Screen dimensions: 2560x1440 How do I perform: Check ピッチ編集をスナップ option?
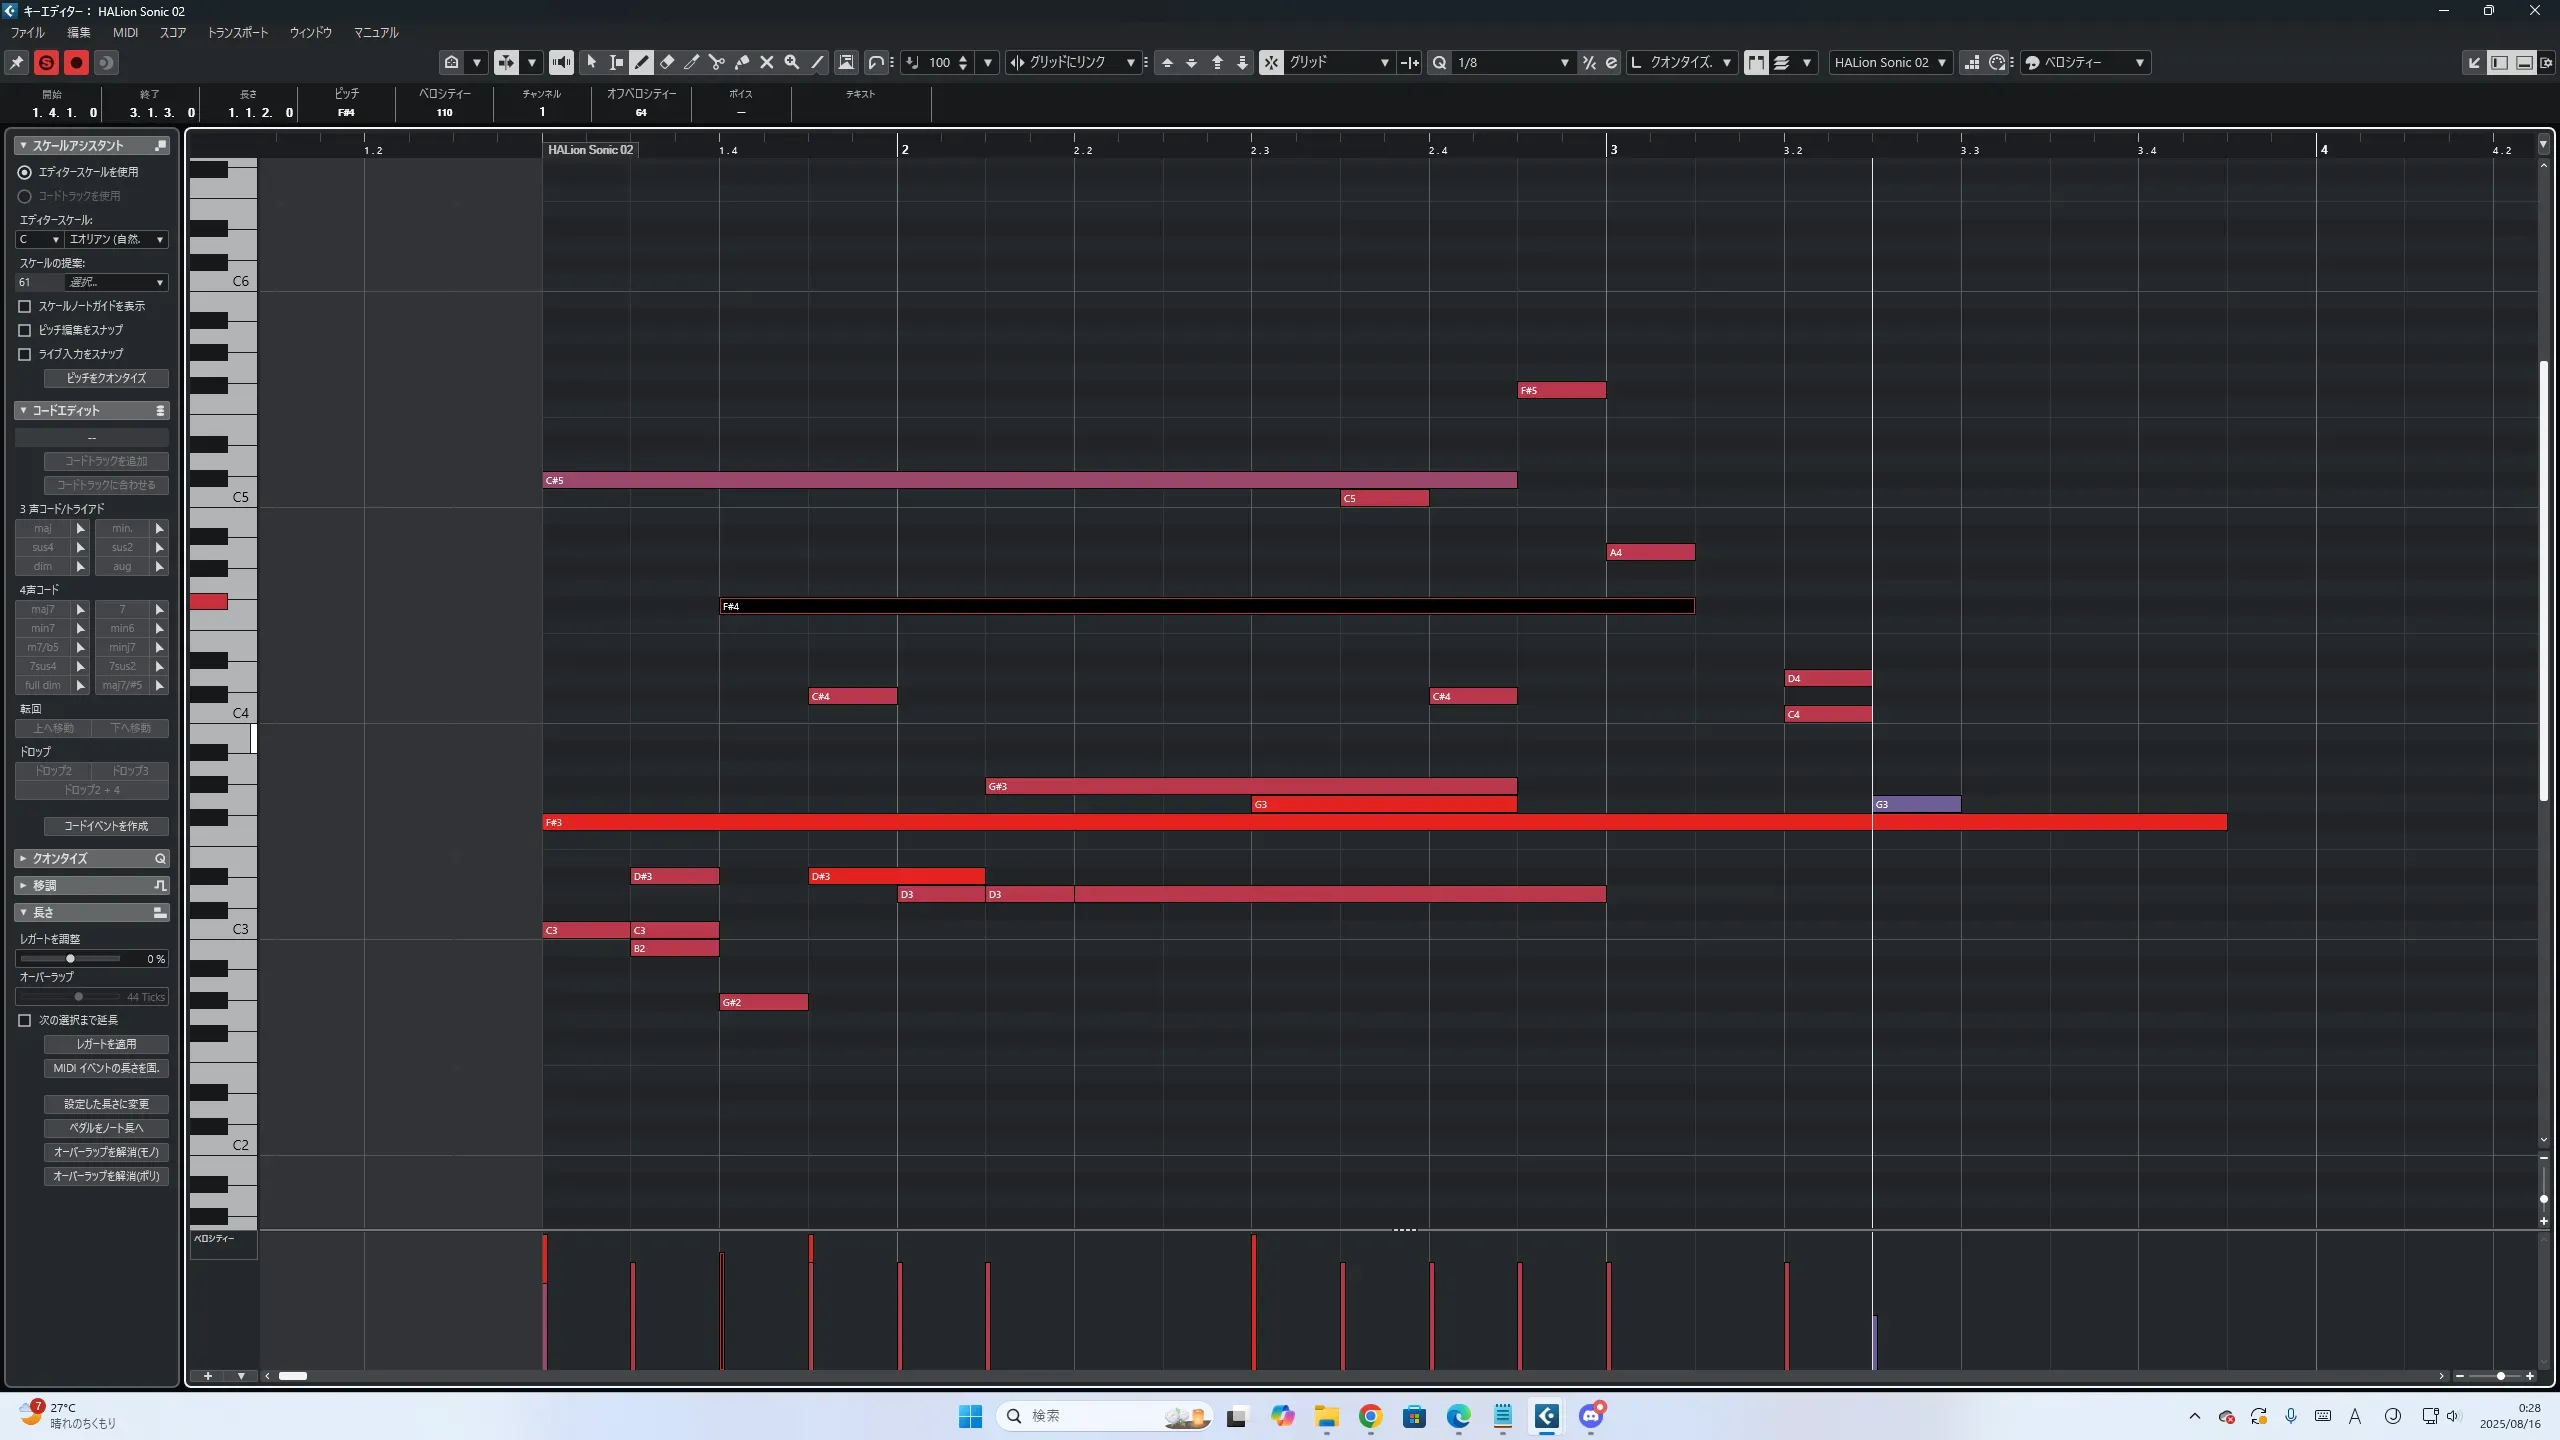(25, 330)
